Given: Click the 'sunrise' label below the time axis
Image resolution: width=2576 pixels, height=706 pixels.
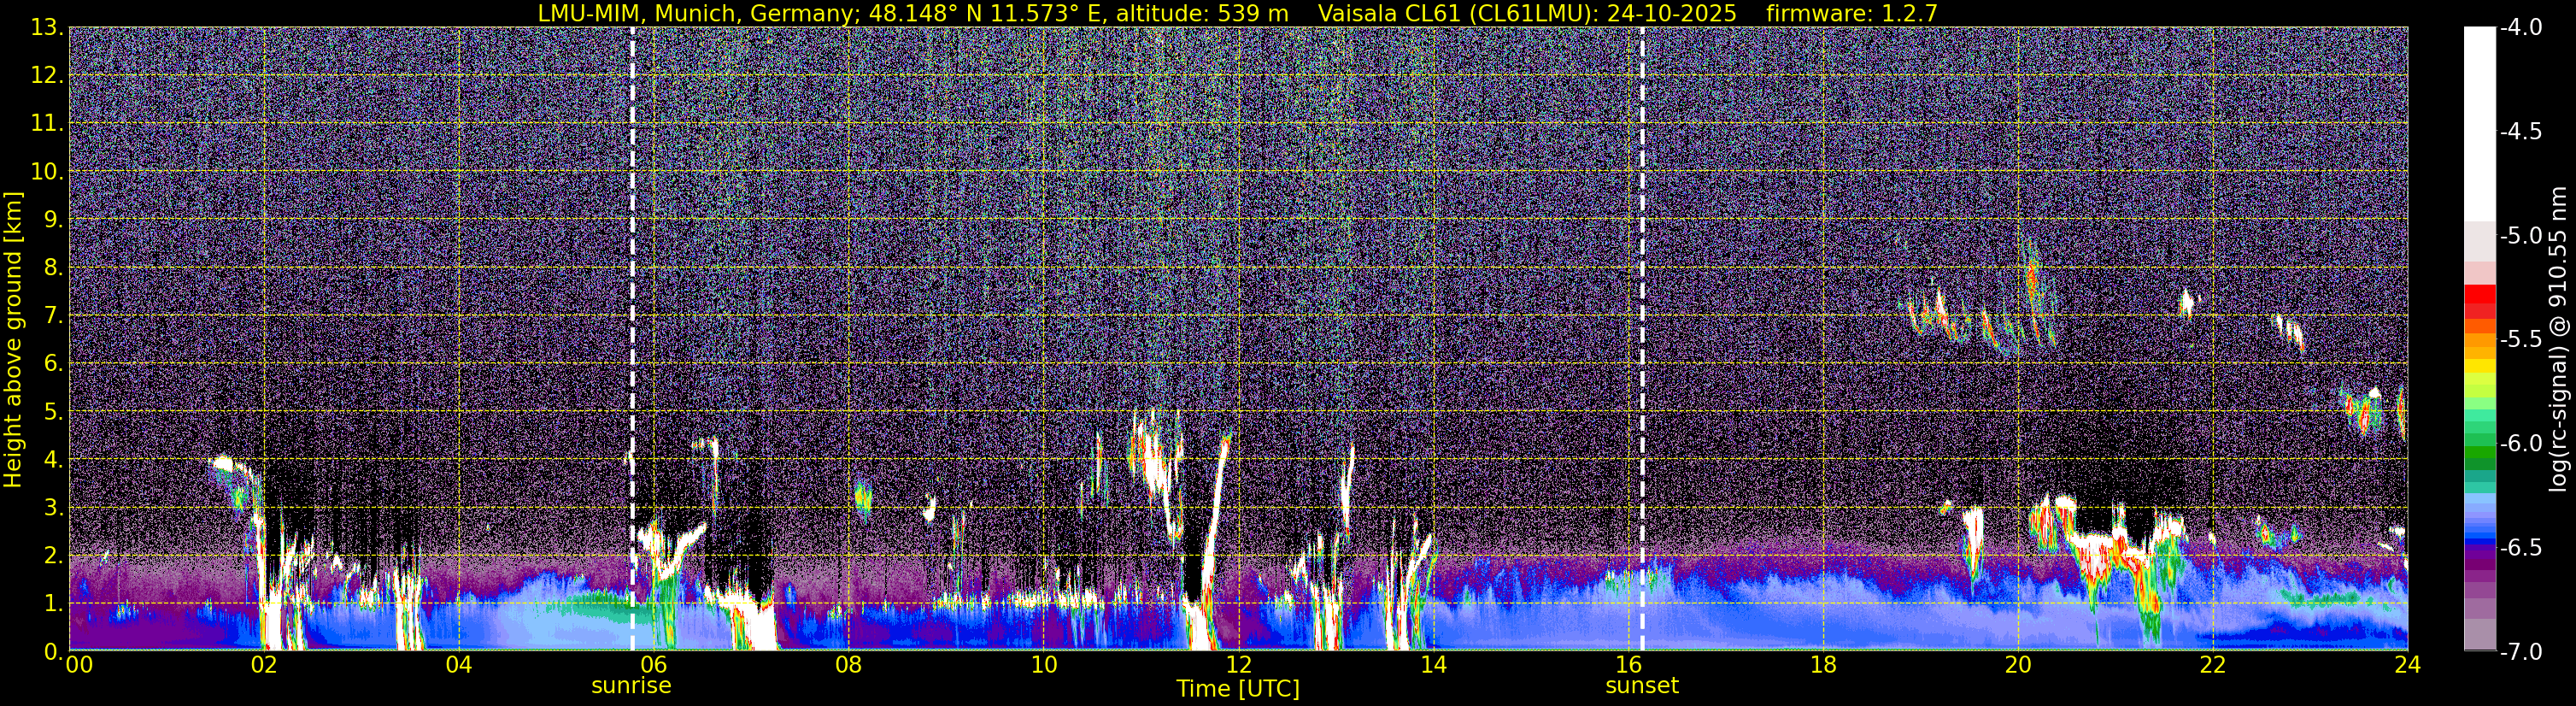Looking at the screenshot, I should click(631, 686).
